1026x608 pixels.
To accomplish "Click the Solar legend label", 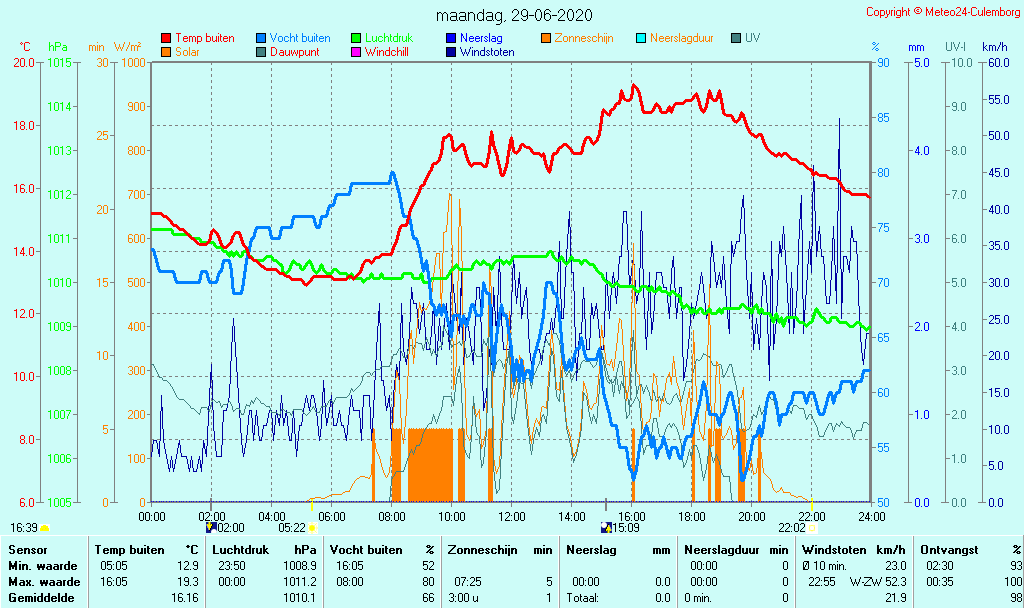I will [187, 52].
